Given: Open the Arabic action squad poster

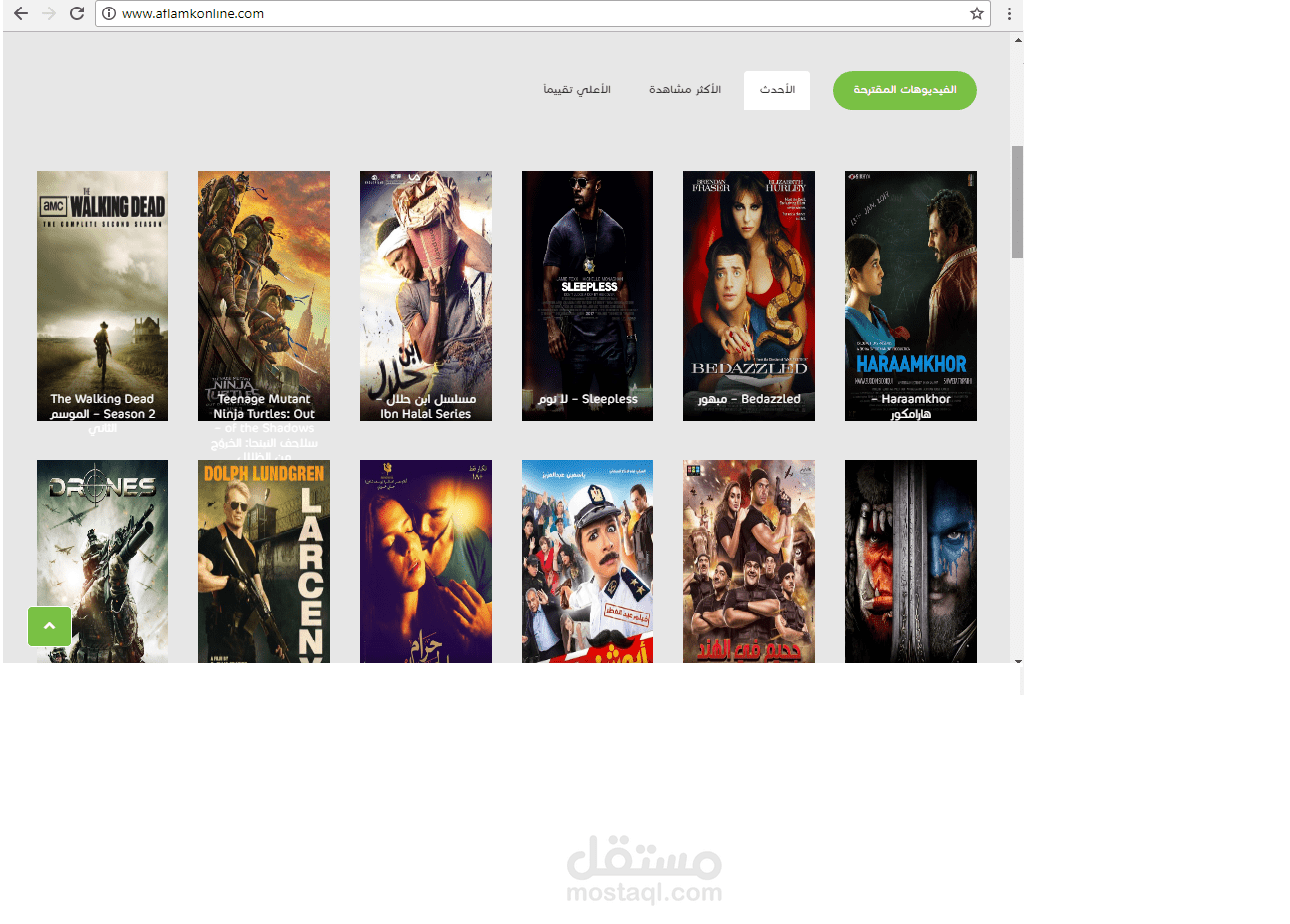Looking at the screenshot, I should pyautogui.click(x=749, y=561).
